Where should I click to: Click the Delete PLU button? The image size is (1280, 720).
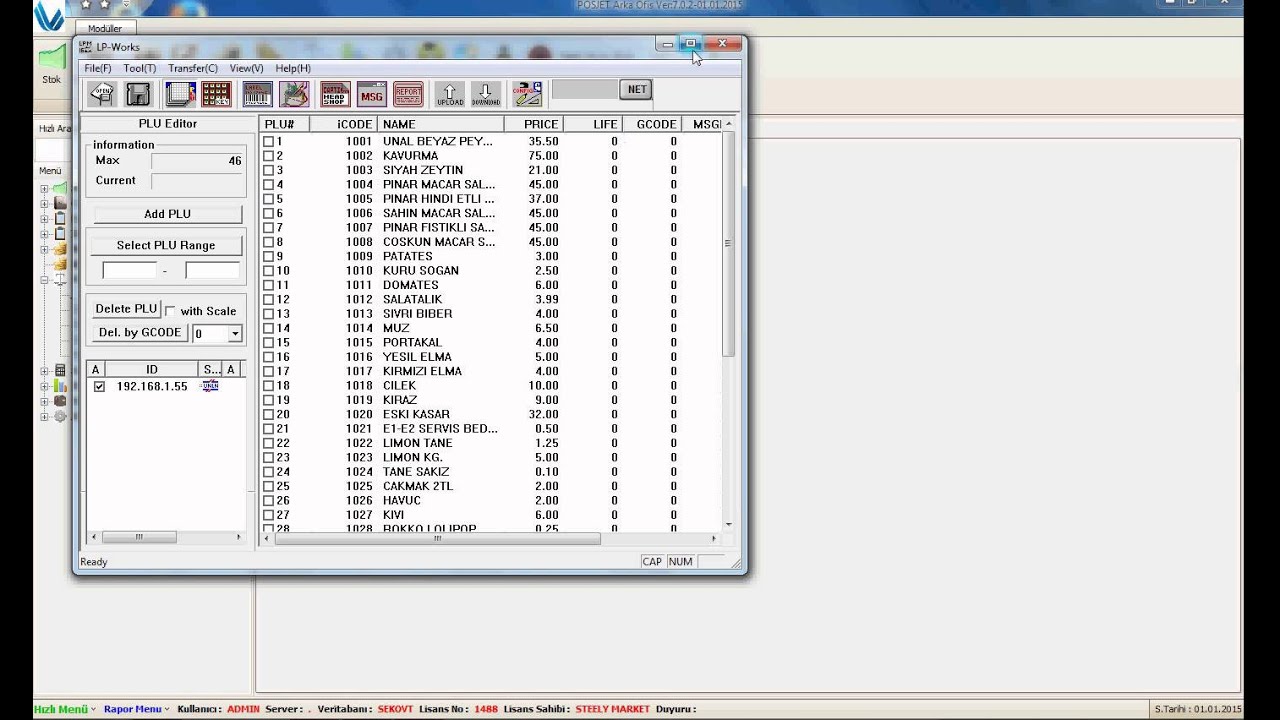pos(126,309)
